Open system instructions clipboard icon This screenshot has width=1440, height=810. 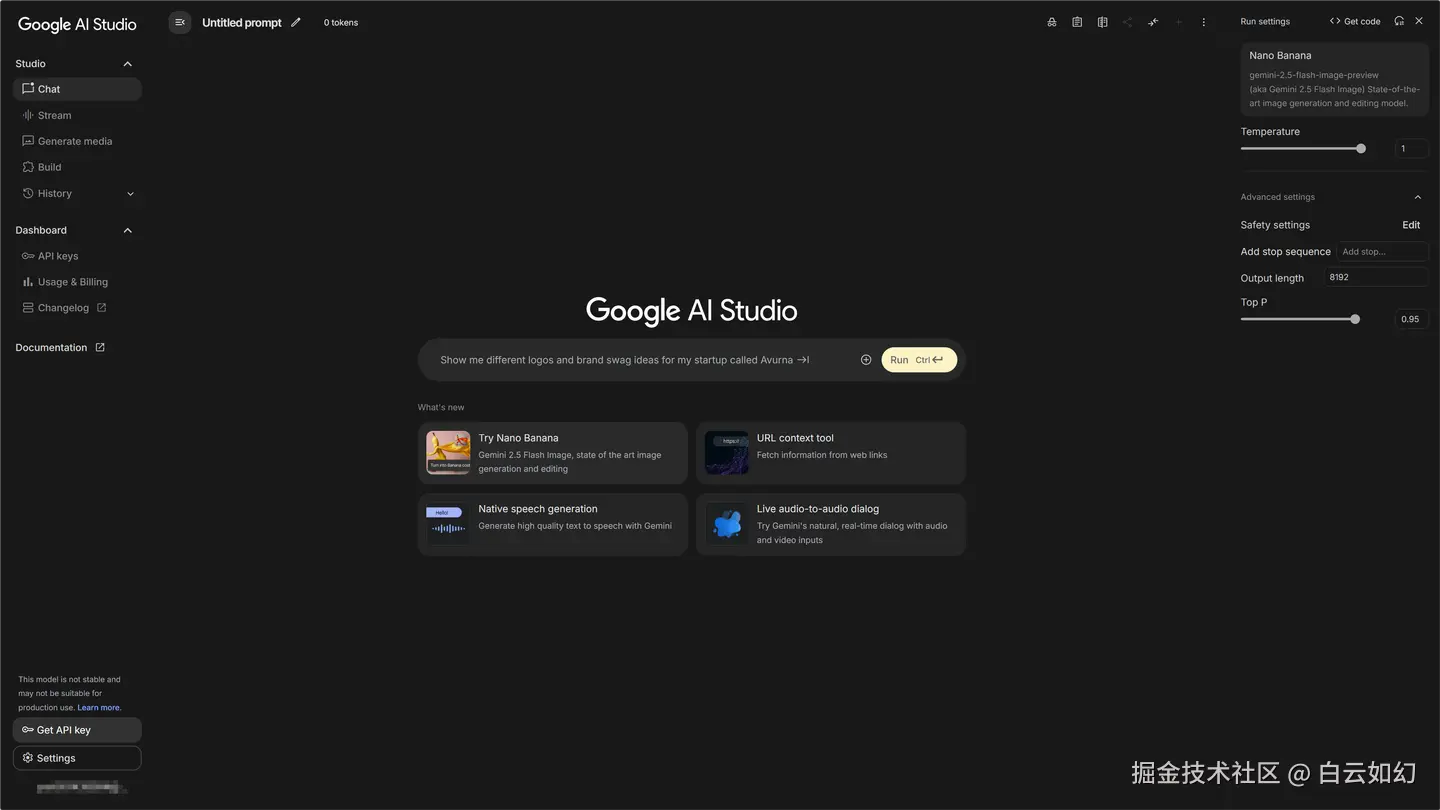coord(1077,22)
